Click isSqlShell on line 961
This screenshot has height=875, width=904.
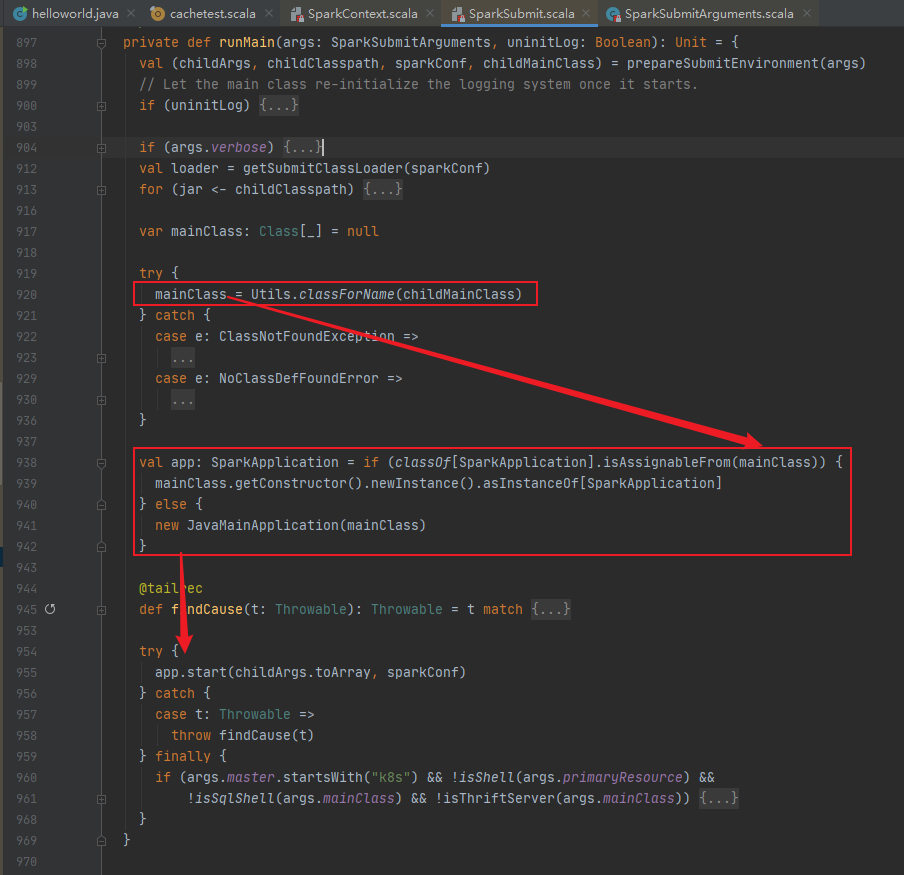pyautogui.click(x=235, y=798)
